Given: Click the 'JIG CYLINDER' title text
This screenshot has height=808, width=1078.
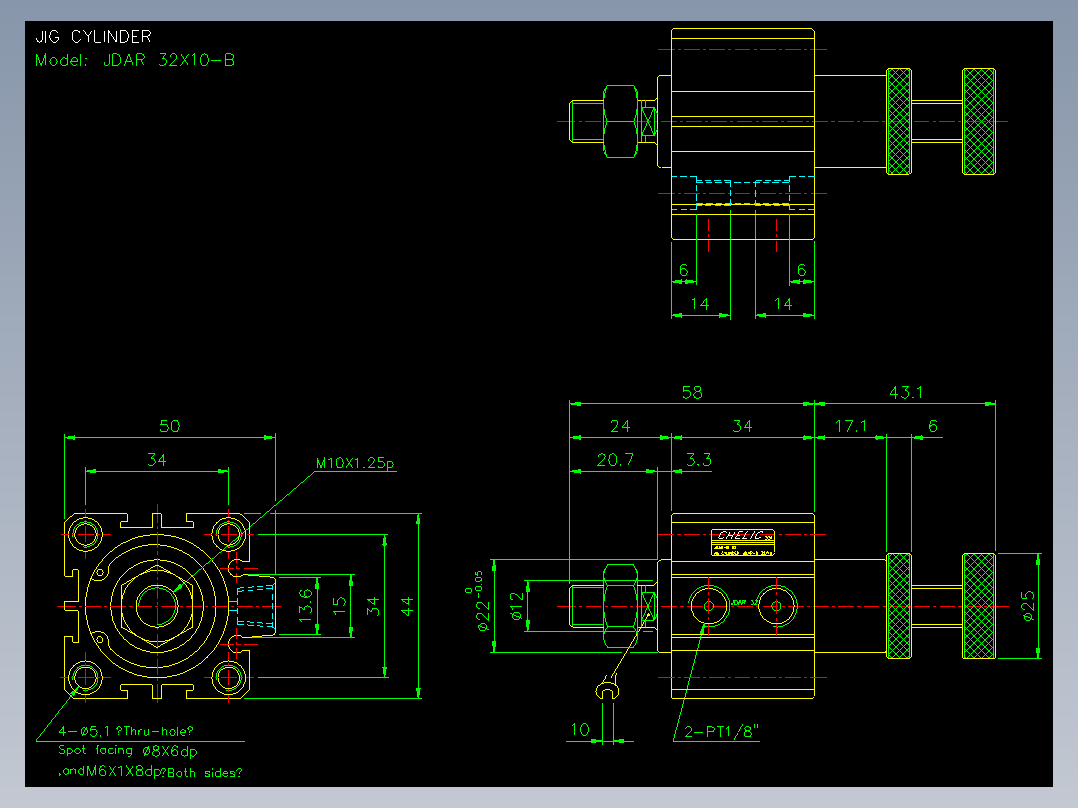Looking at the screenshot, I should (93, 36).
